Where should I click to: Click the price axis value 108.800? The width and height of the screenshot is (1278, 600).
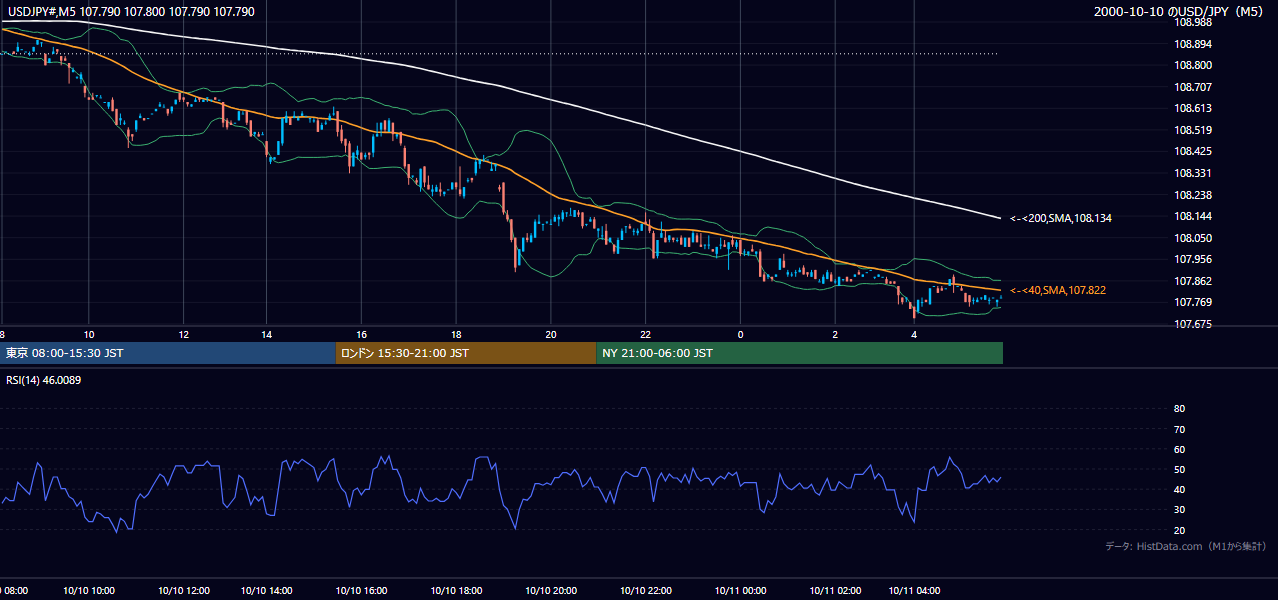tap(1194, 65)
